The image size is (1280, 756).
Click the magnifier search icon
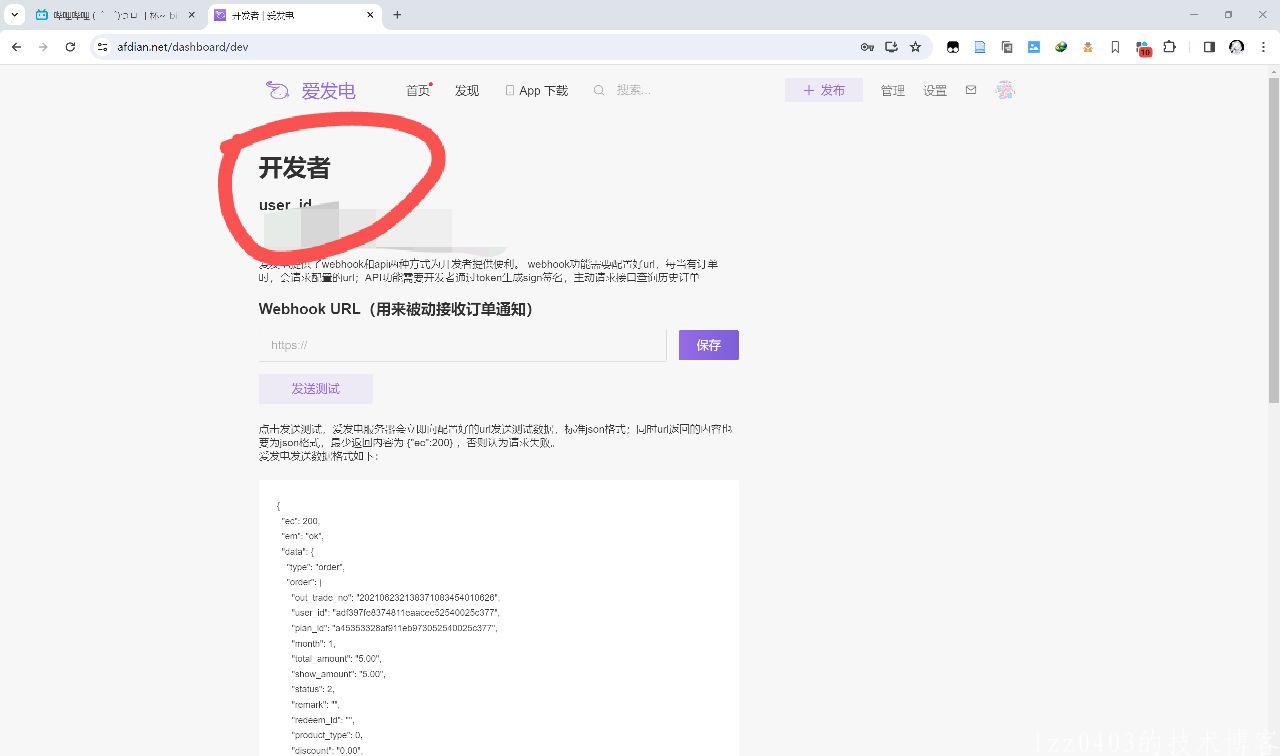(x=599, y=90)
